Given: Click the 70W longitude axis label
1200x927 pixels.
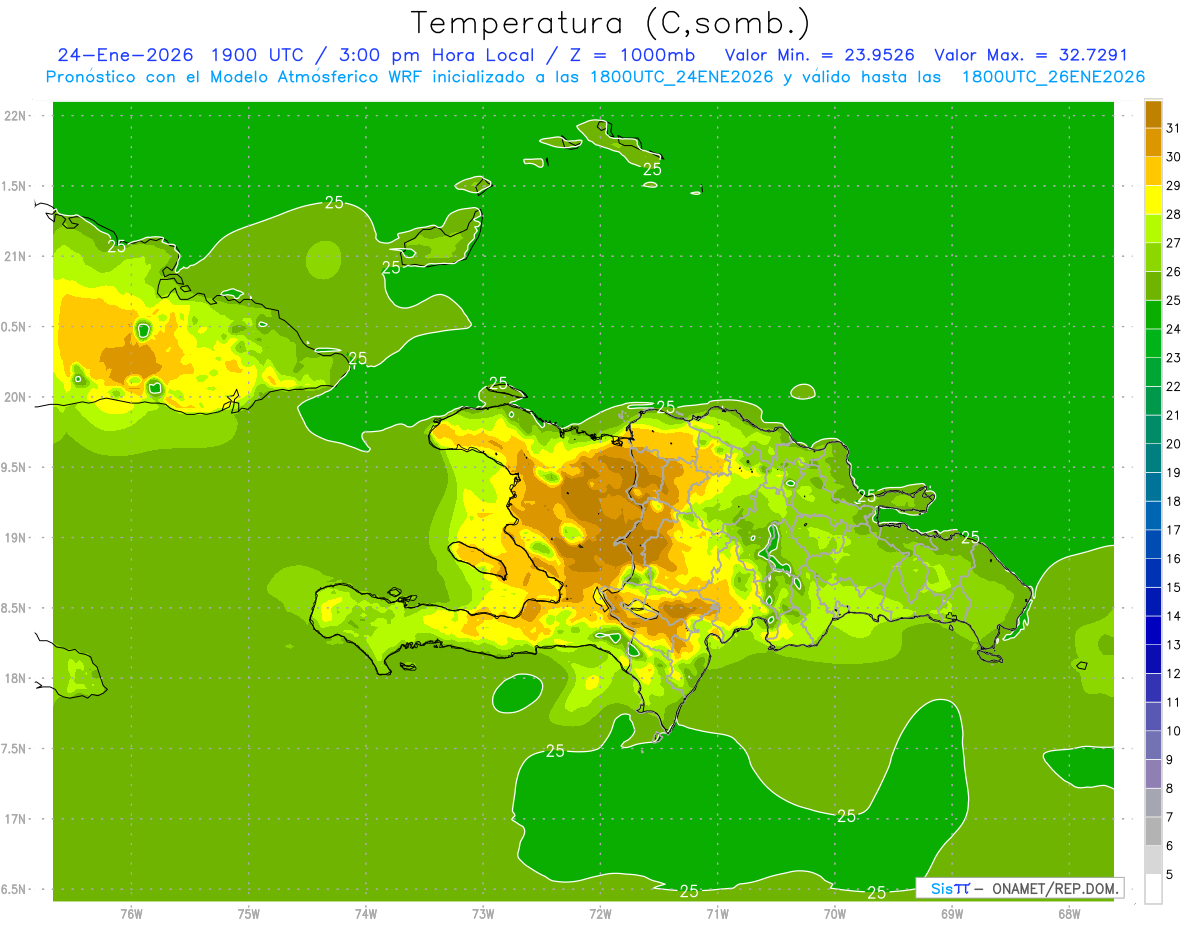Looking at the screenshot, I should pyautogui.click(x=835, y=914).
